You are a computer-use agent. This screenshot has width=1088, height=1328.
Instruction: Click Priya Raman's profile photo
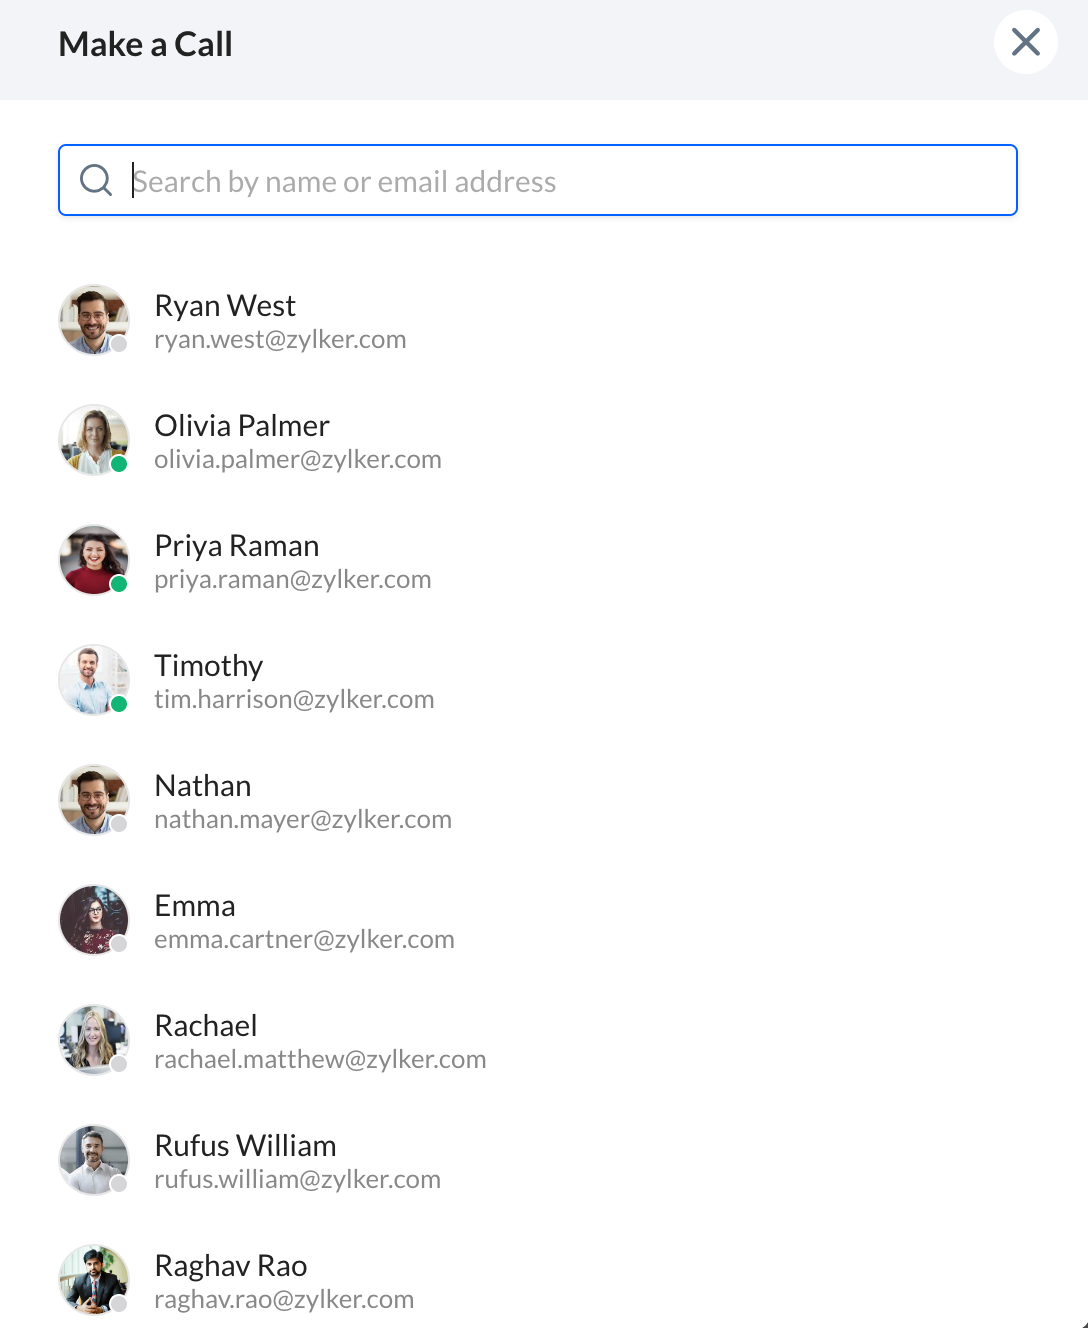coord(94,560)
